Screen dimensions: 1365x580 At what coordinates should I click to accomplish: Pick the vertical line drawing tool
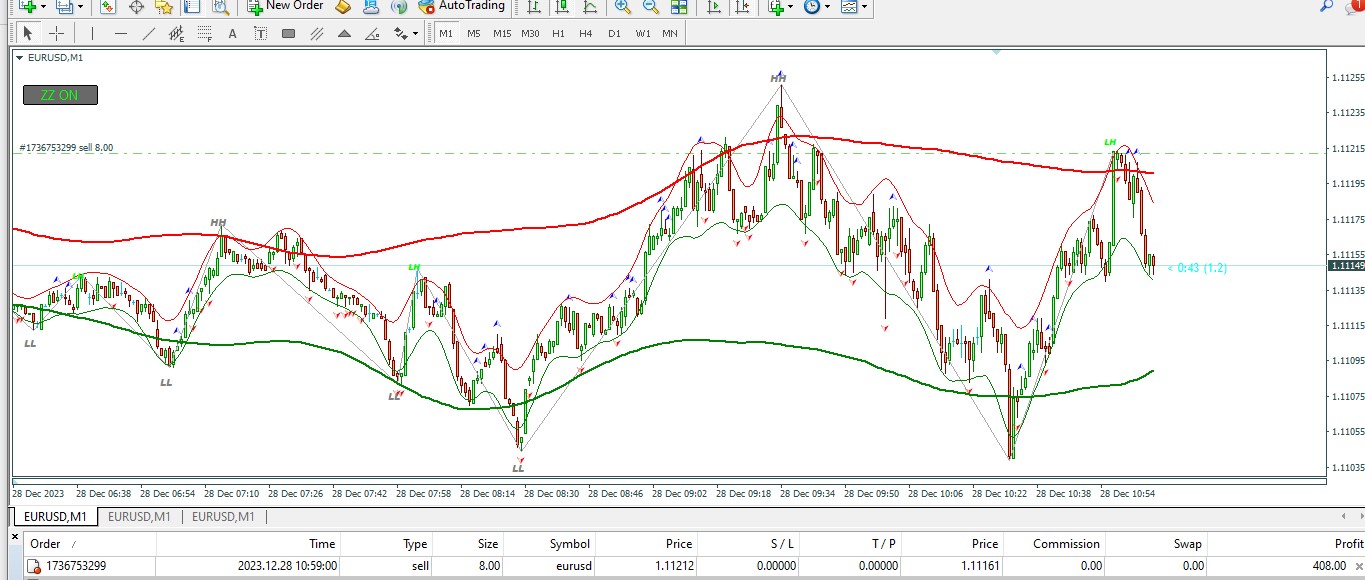93,33
